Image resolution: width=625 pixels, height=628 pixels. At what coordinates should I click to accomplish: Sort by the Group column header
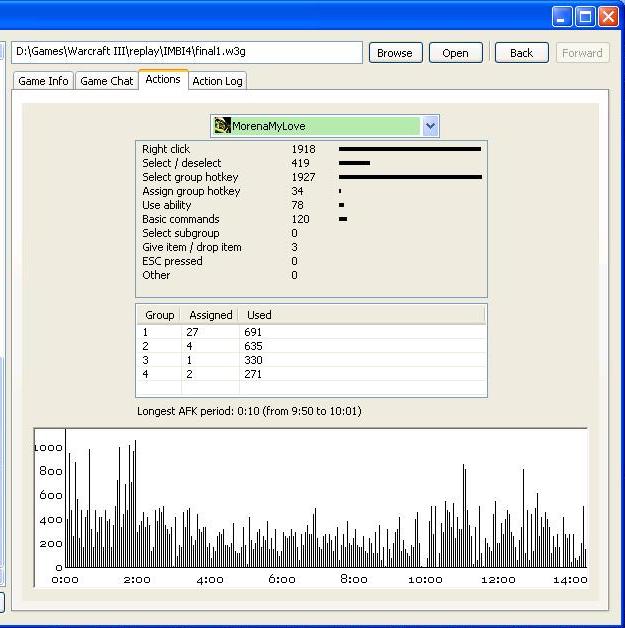click(159, 315)
